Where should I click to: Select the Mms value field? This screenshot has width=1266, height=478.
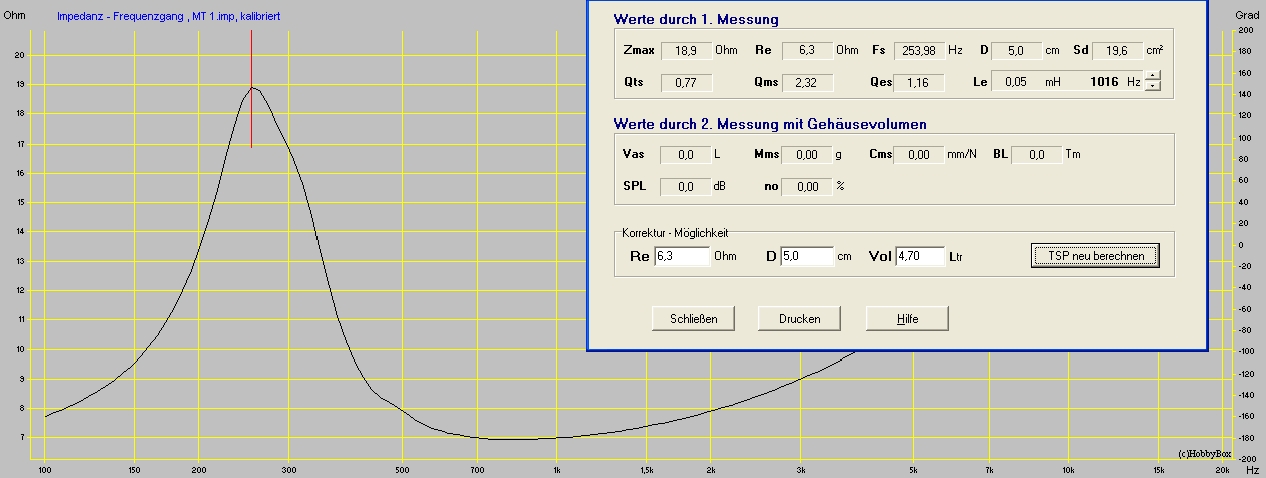806,154
